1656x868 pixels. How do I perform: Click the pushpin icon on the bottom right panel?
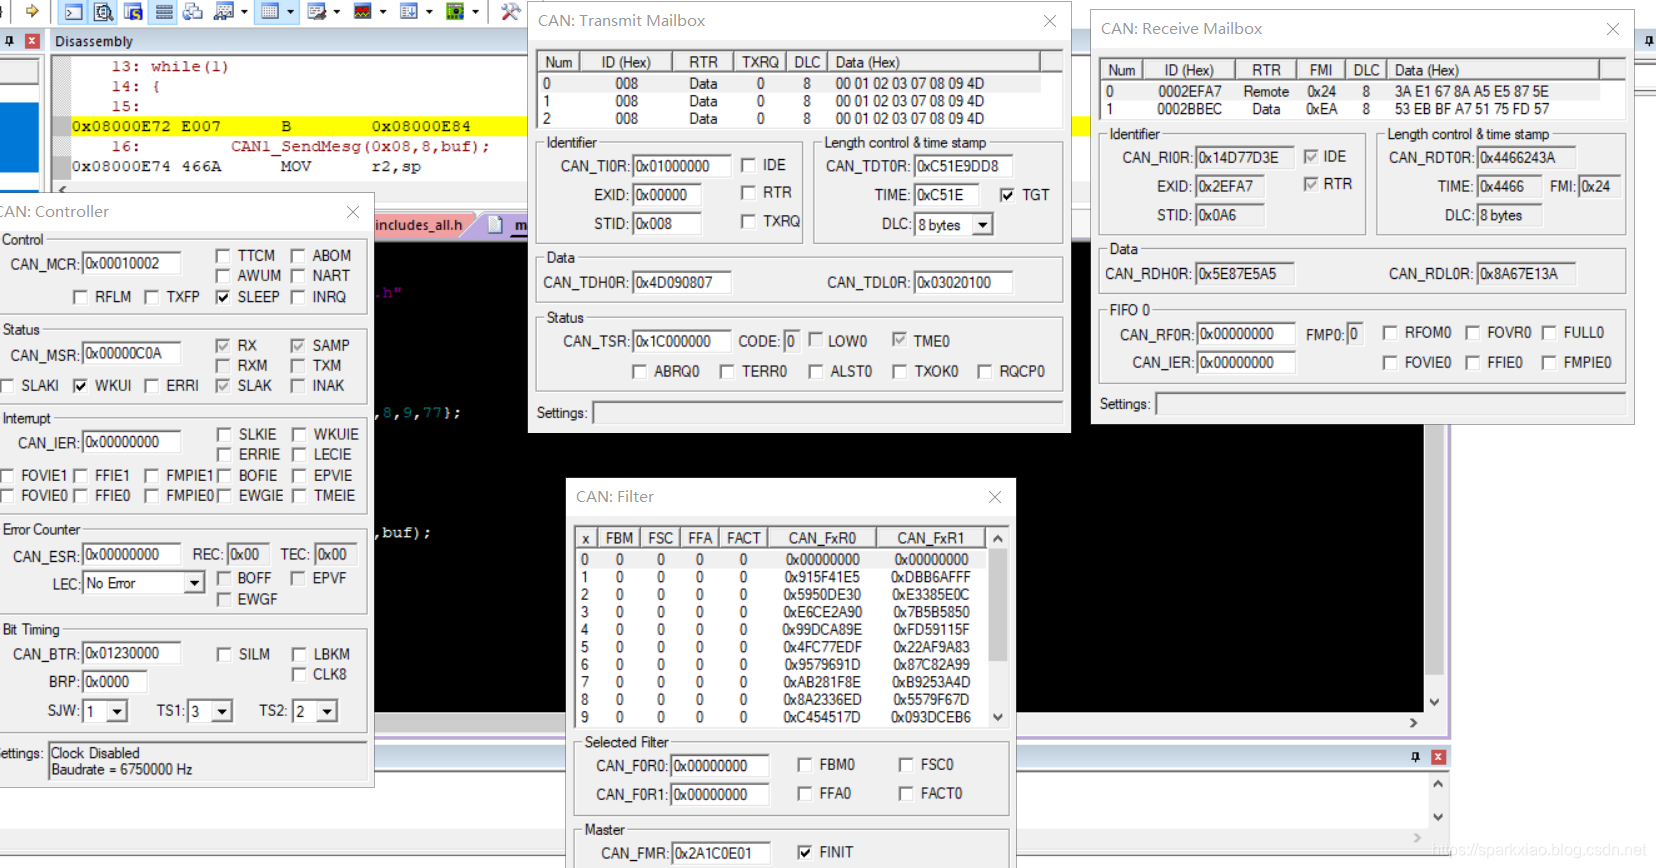coord(1415,757)
